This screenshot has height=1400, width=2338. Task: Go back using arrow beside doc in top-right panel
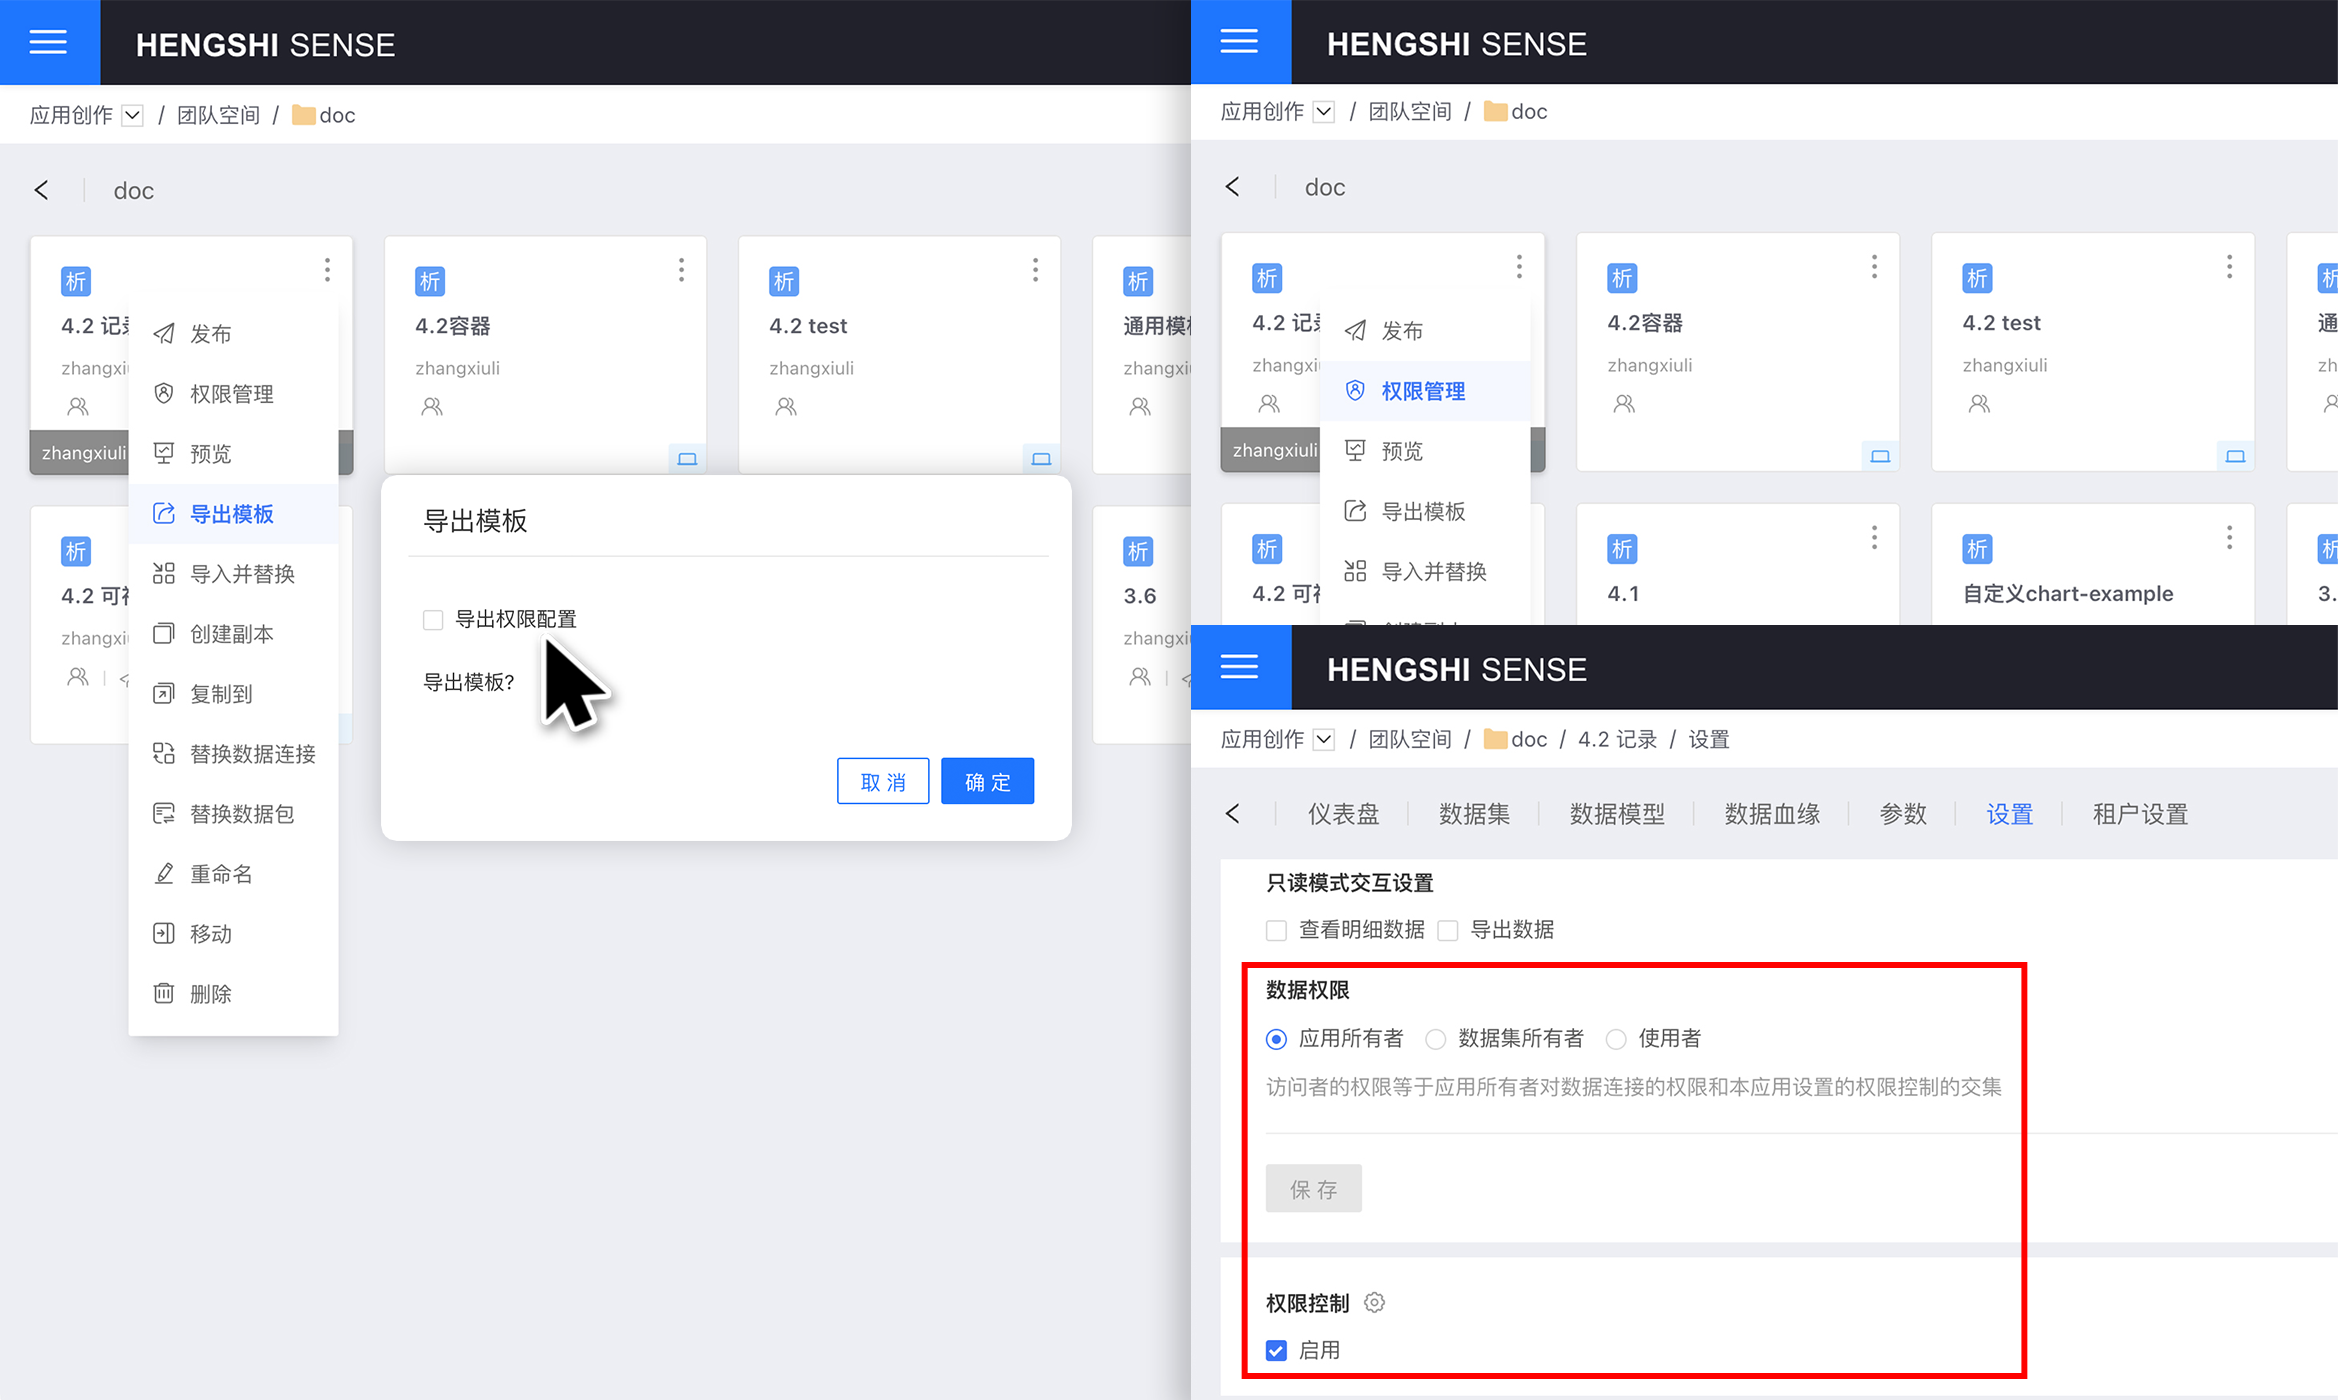(x=1232, y=187)
